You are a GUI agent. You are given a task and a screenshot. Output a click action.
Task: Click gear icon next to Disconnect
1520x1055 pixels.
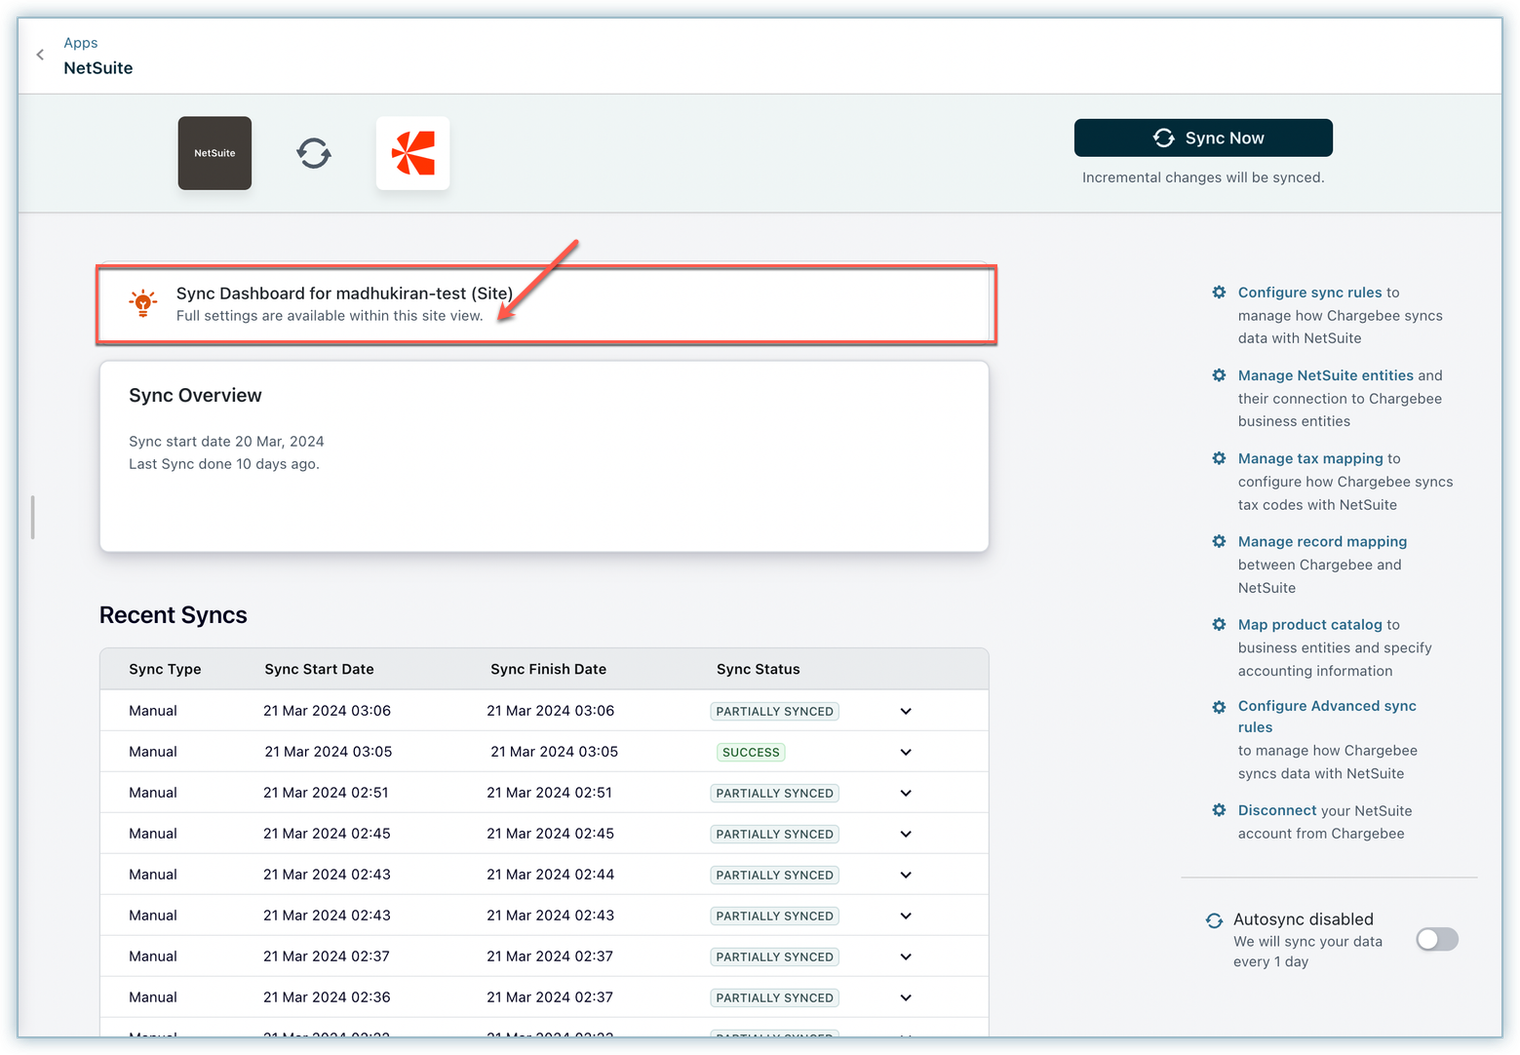[x=1219, y=810]
